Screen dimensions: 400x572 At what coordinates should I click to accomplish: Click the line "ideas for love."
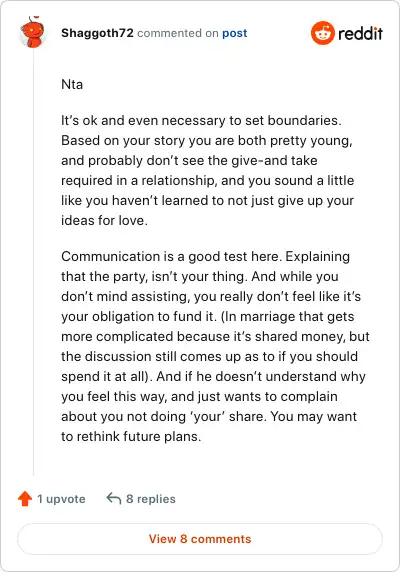coord(104,220)
